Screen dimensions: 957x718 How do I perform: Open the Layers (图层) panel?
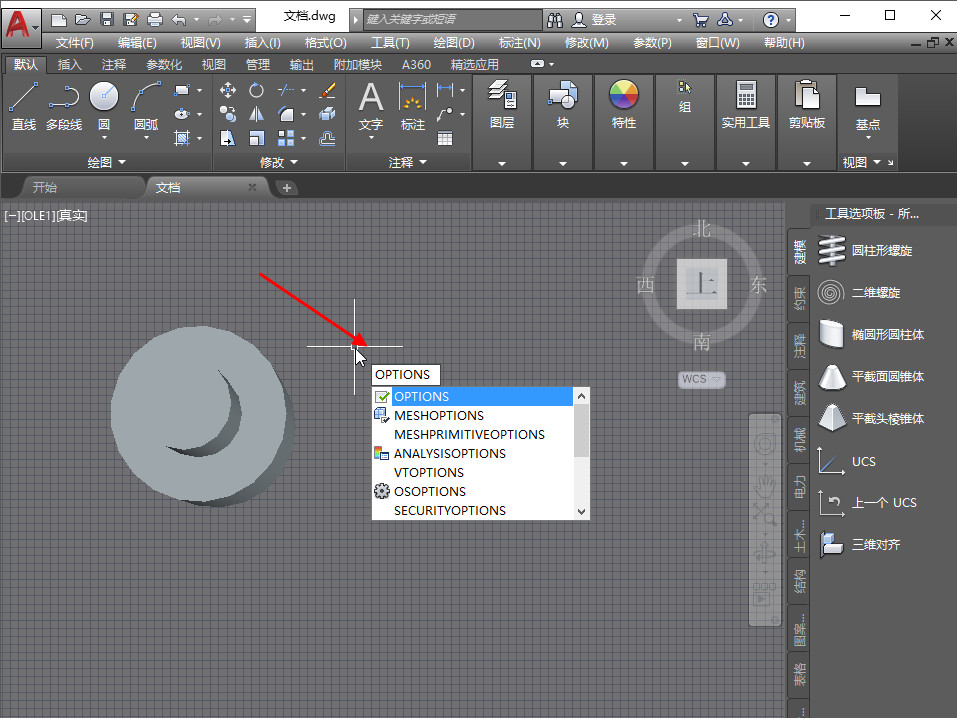(x=502, y=104)
